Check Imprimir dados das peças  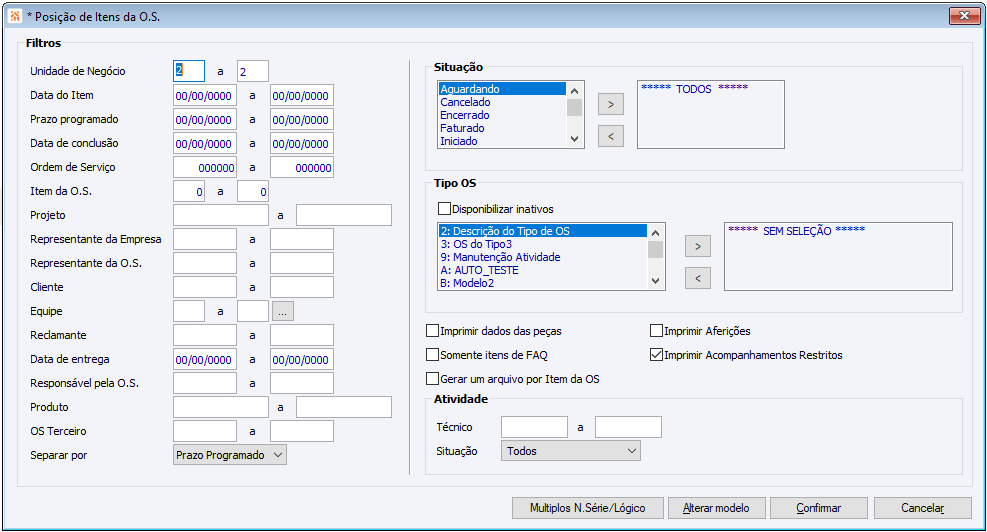(x=433, y=331)
